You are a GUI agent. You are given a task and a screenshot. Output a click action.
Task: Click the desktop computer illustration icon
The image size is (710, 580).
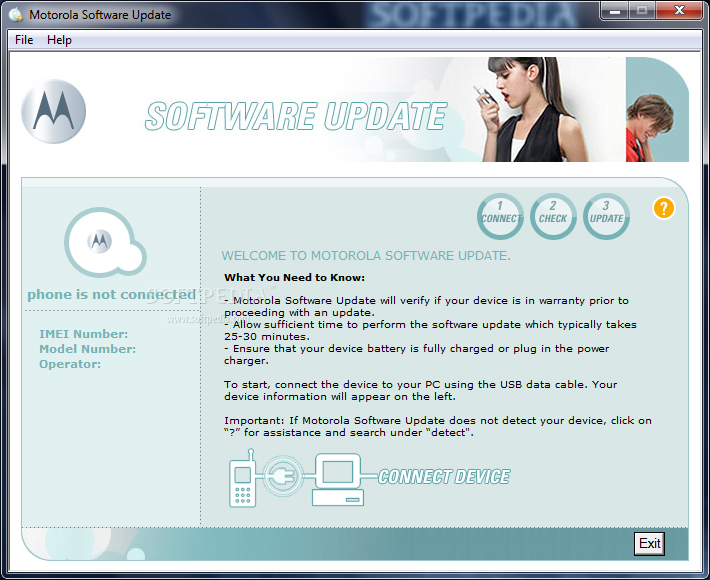pyautogui.click(x=338, y=479)
